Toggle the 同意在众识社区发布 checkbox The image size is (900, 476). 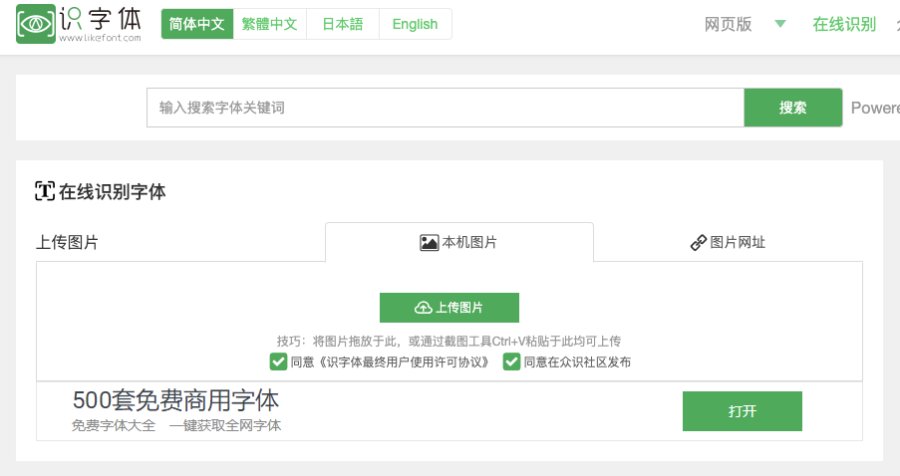tap(511, 362)
